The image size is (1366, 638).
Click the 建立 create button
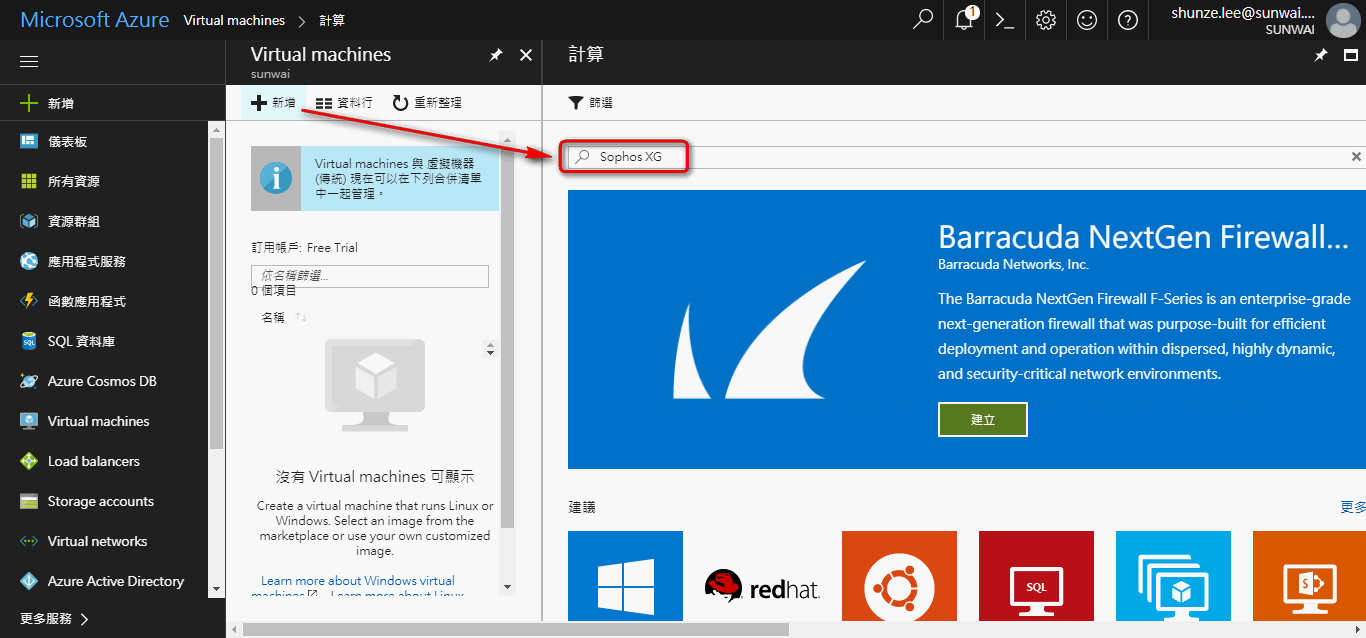point(983,420)
